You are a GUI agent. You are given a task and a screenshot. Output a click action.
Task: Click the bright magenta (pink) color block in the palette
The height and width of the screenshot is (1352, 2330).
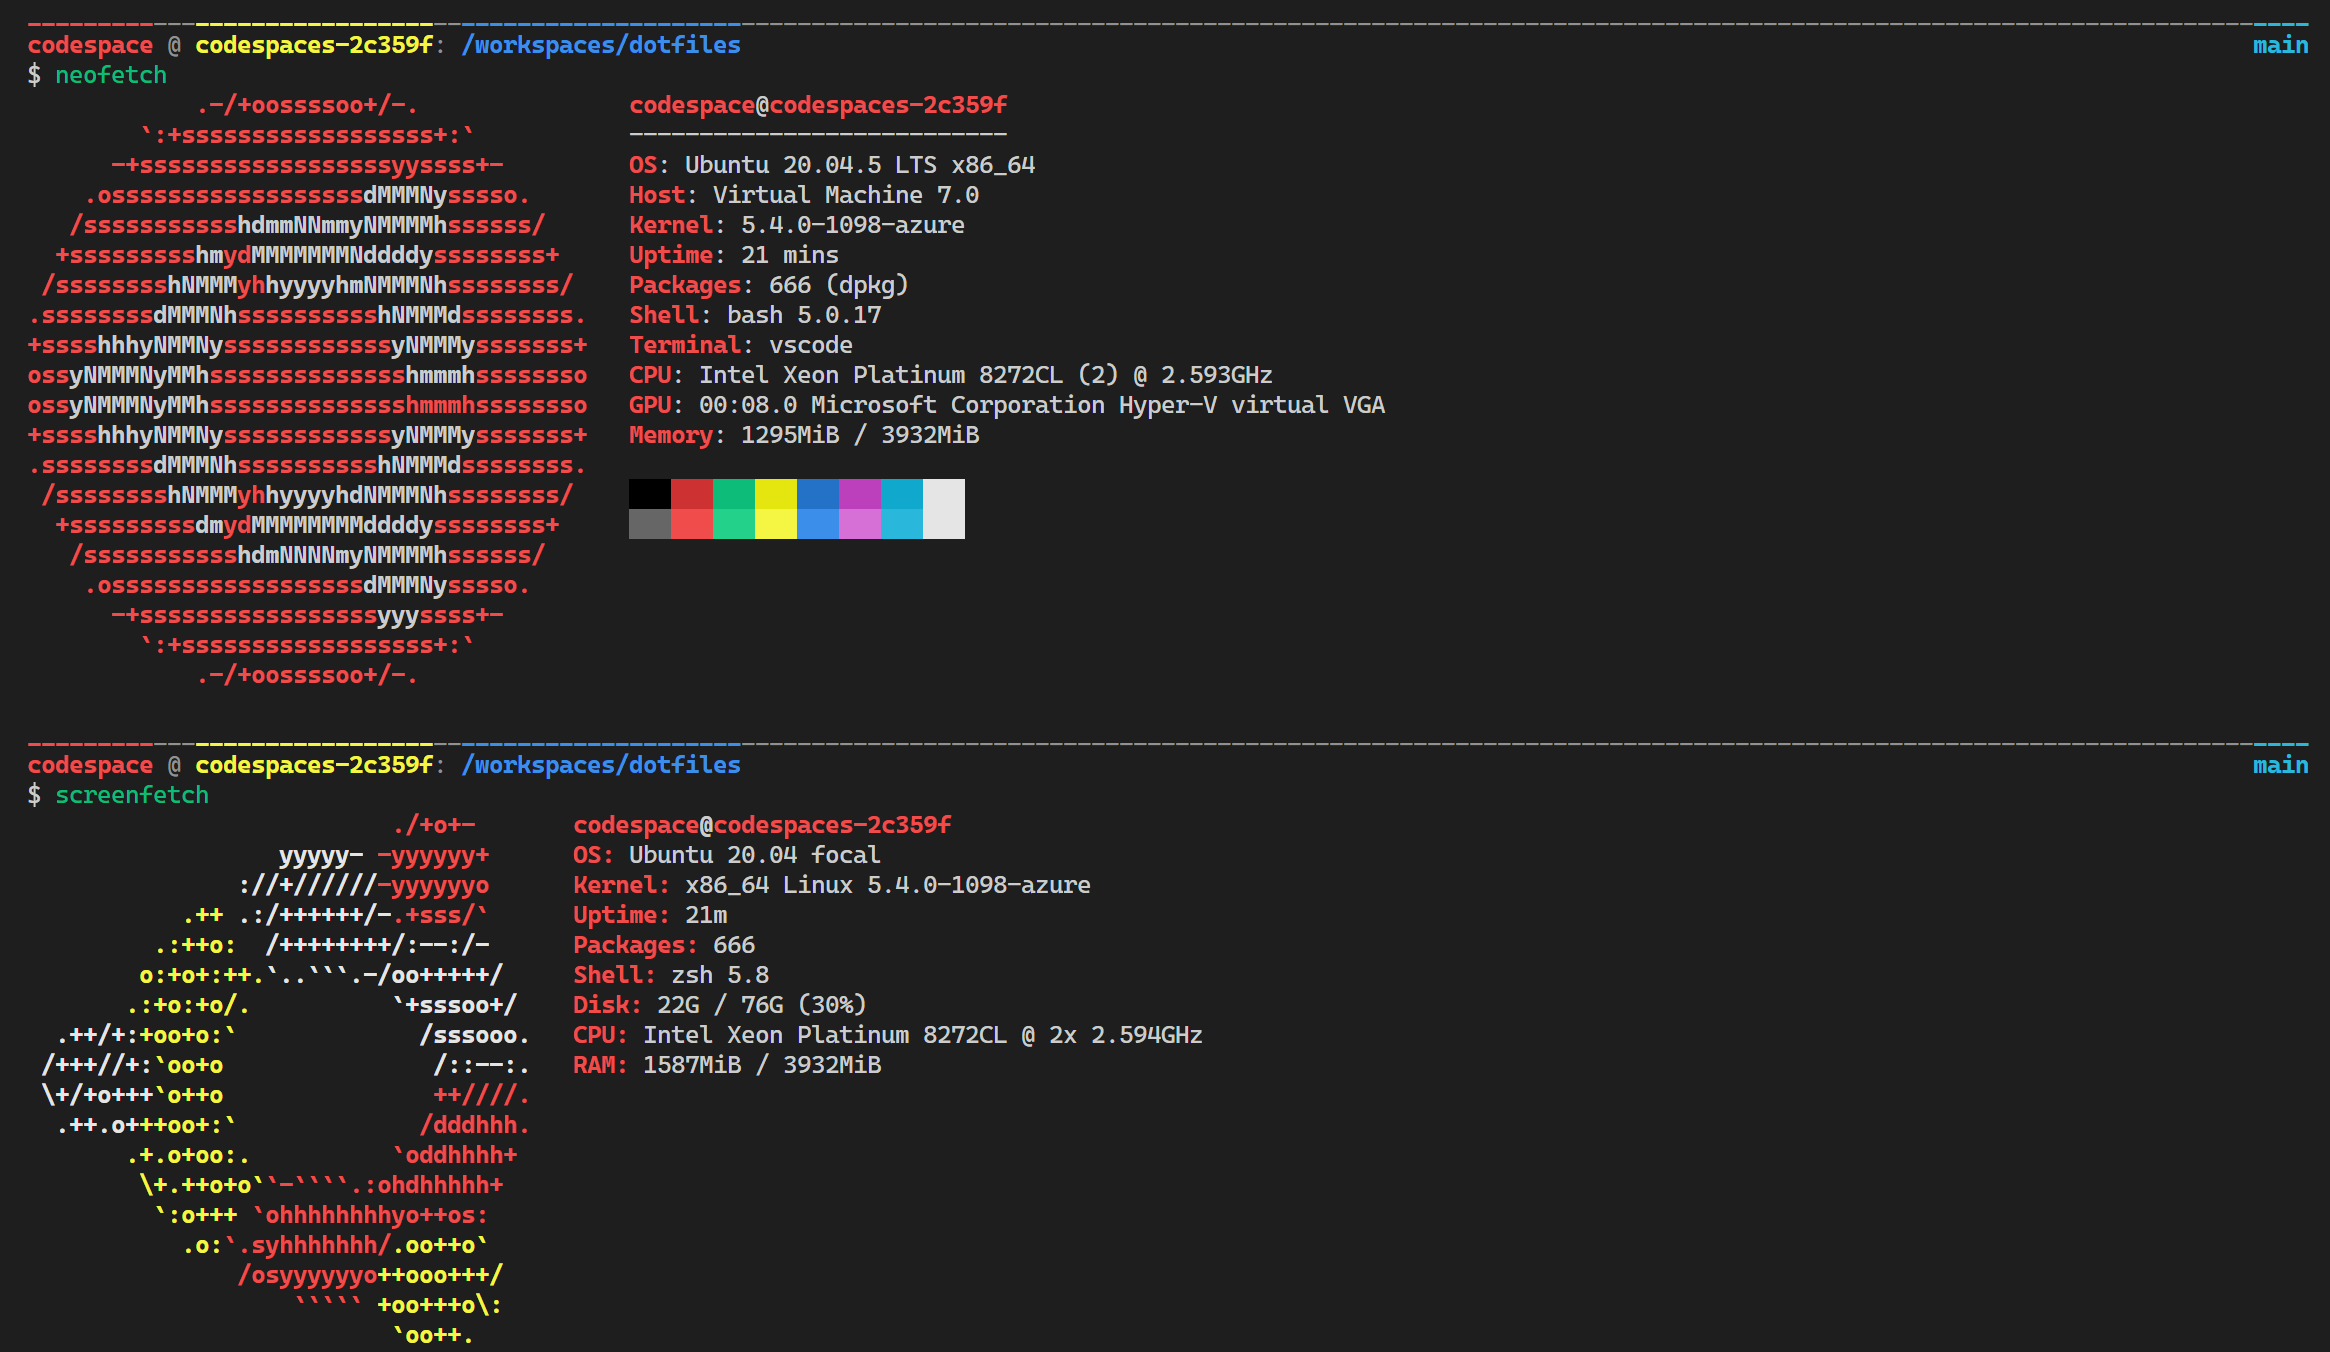tap(860, 524)
